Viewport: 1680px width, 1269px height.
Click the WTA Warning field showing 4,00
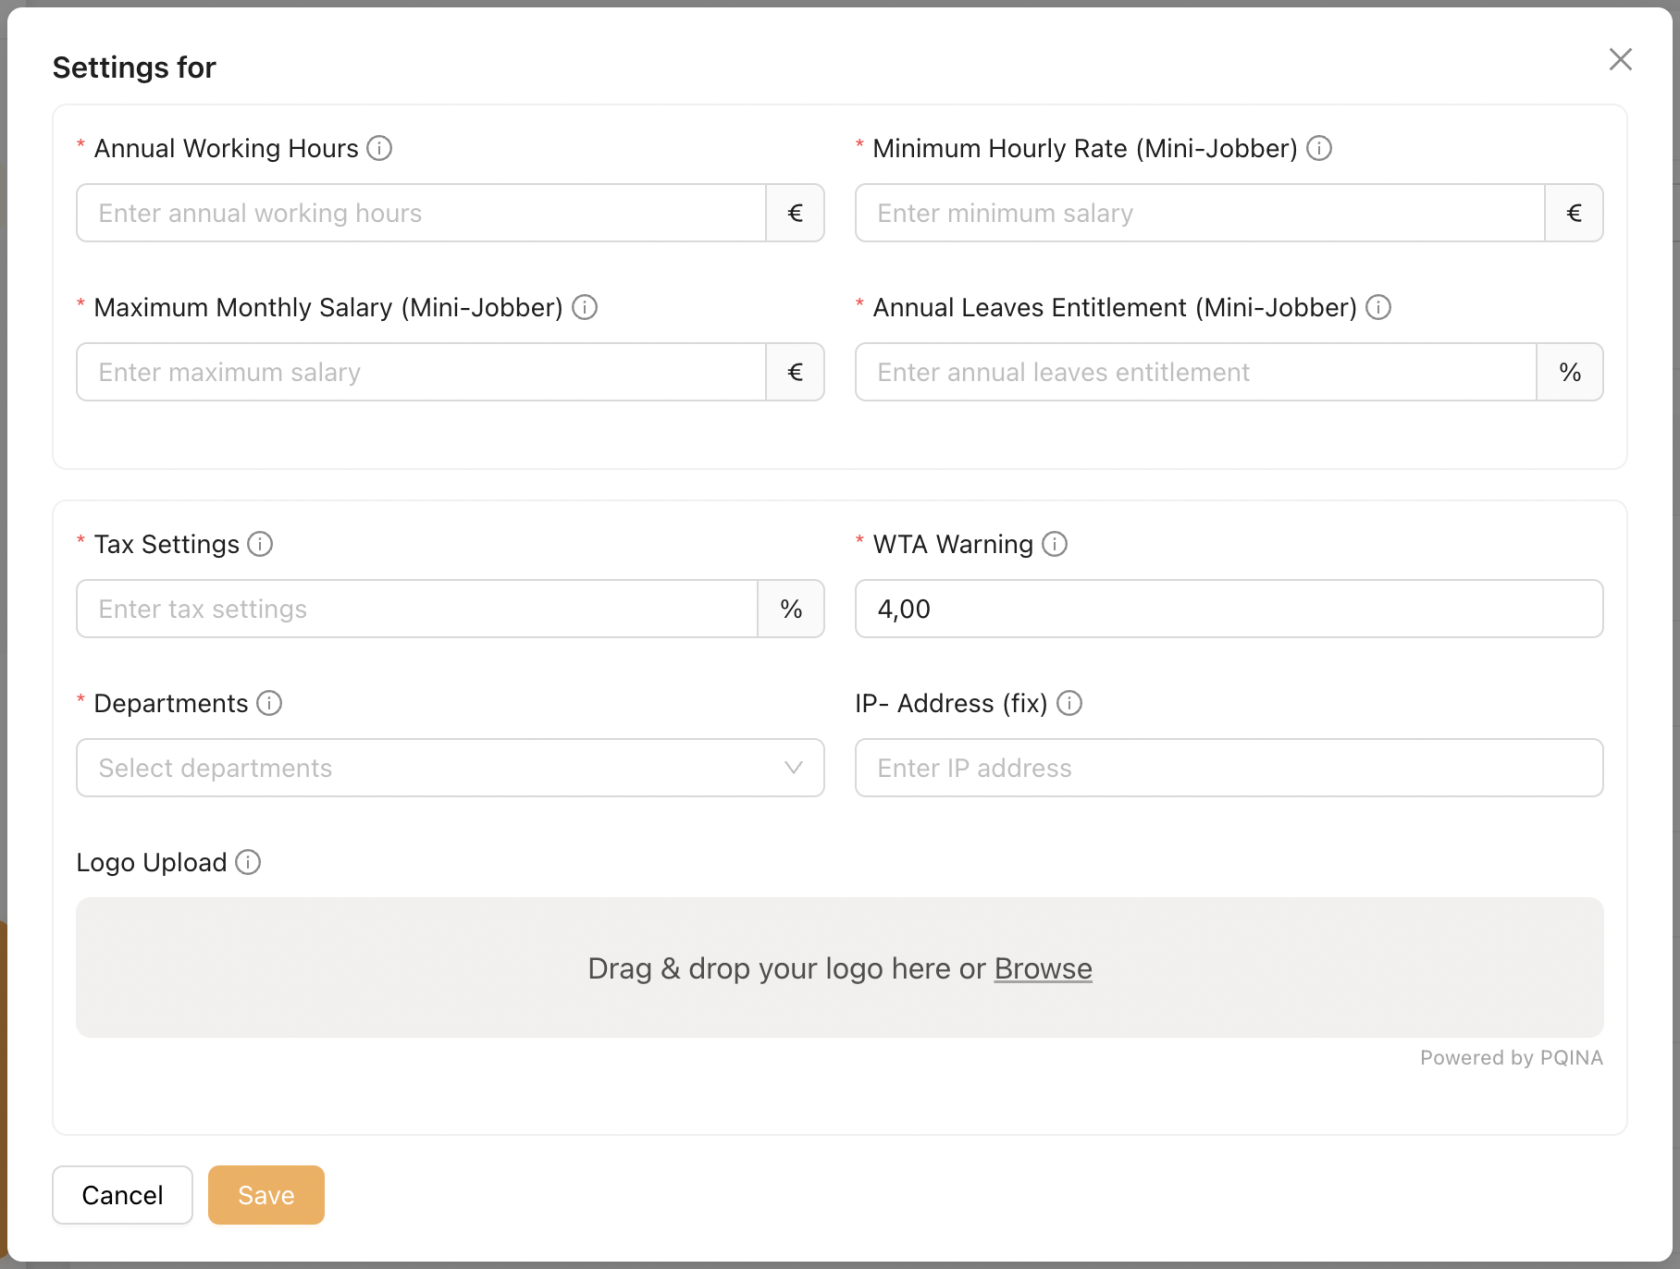[x=1228, y=609]
